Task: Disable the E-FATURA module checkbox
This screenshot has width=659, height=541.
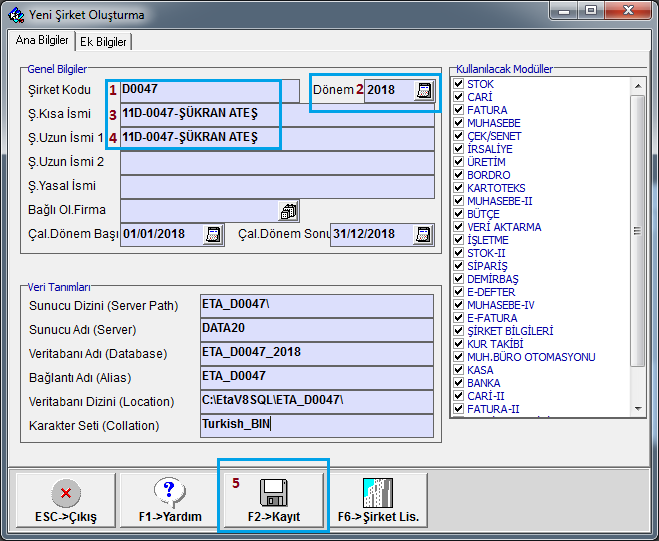Action: pos(459,318)
